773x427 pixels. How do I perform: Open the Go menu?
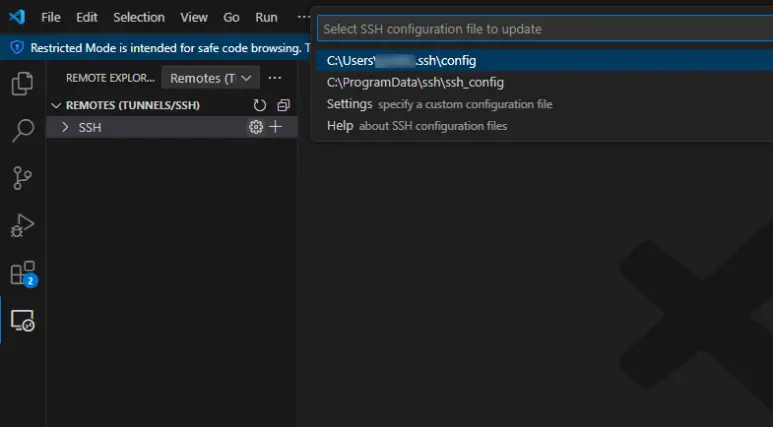click(x=231, y=17)
